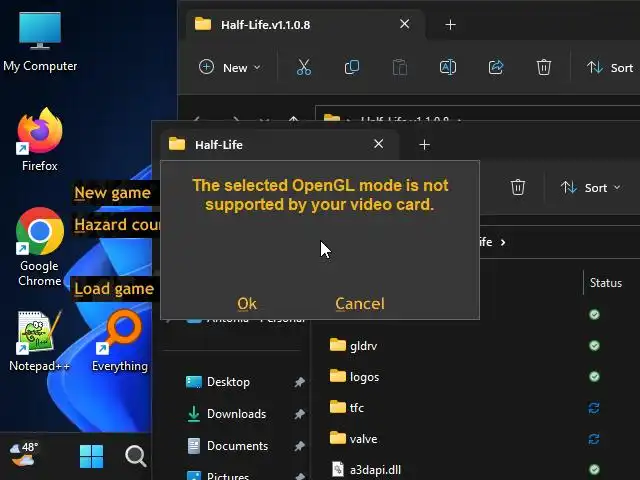Screen dimensions: 640x480
Task: Open the My Computer desktop icon
Action: (40, 42)
